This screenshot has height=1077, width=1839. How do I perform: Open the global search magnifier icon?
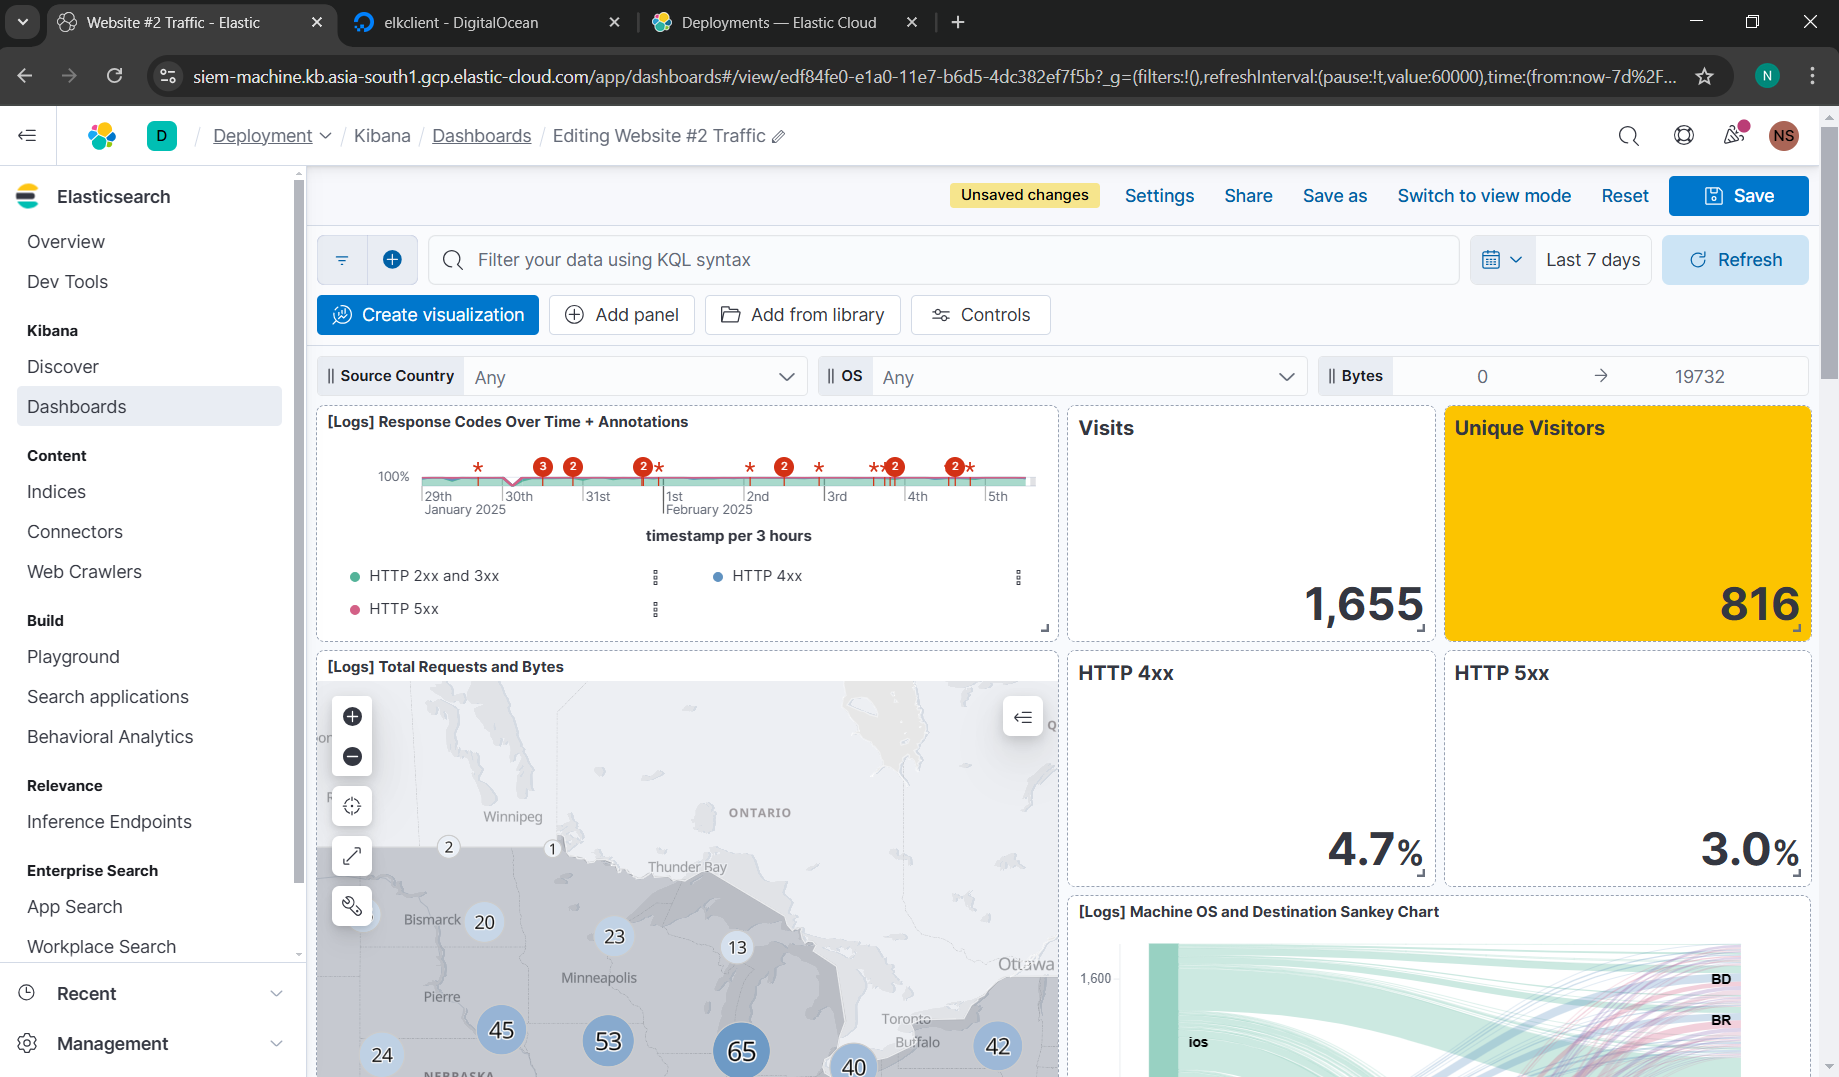[1629, 136]
